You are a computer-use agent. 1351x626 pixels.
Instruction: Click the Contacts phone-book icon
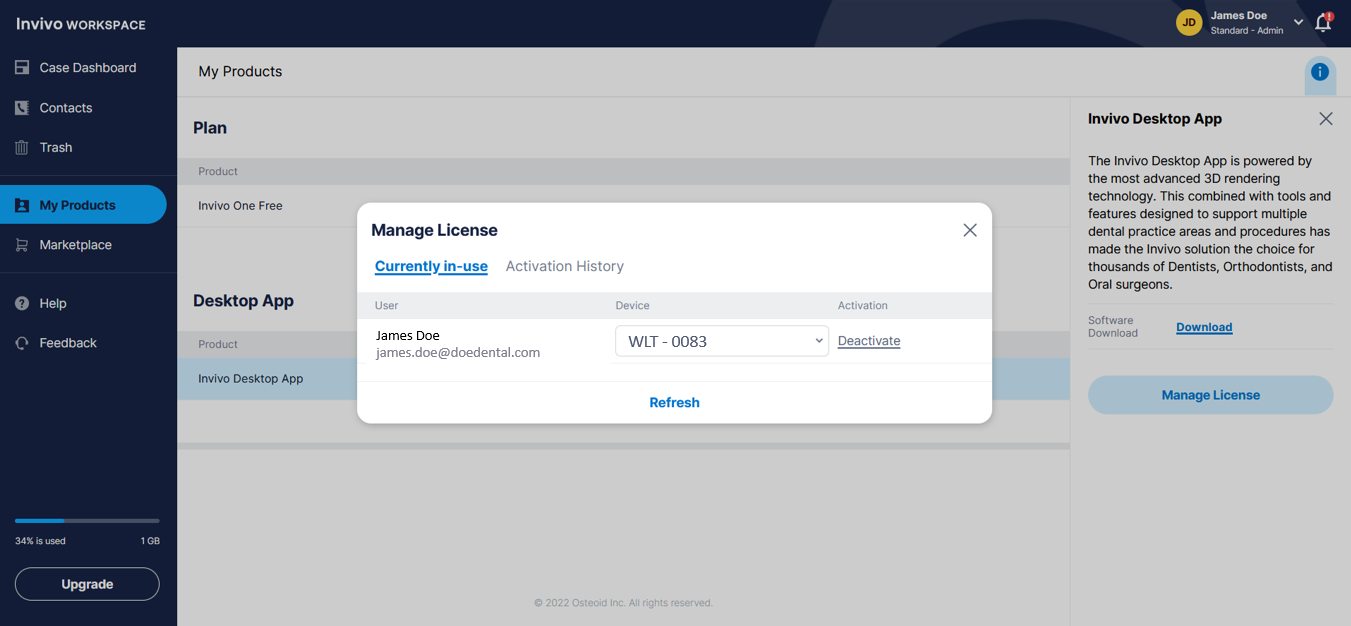pyautogui.click(x=22, y=108)
